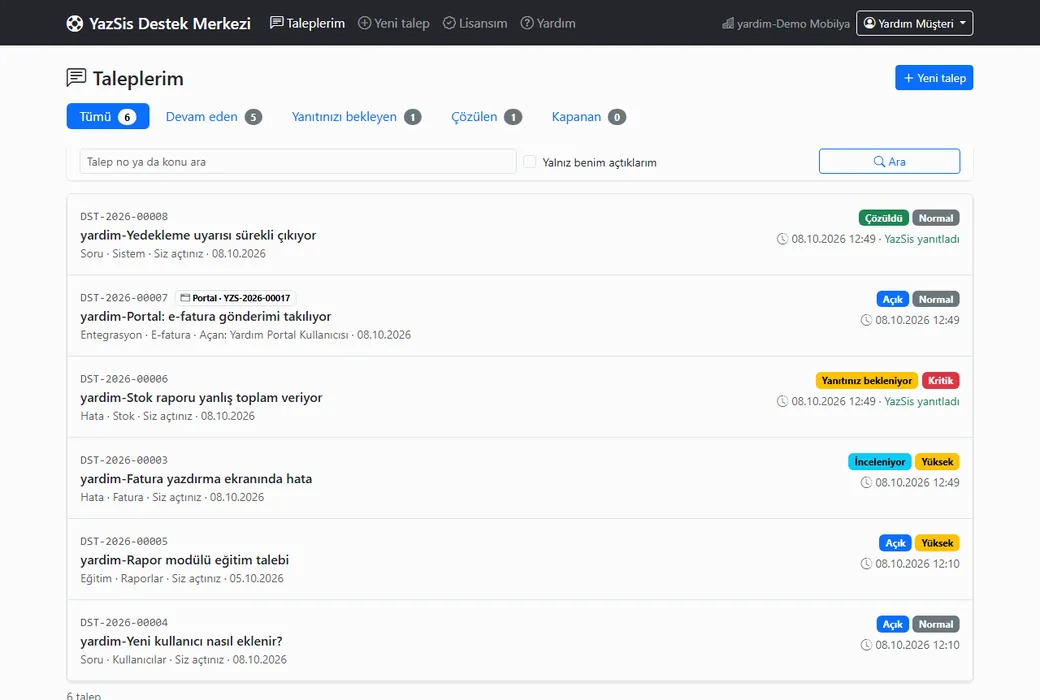Click the cyan İnceleniyor status badge
1040x700 pixels.
(879, 462)
